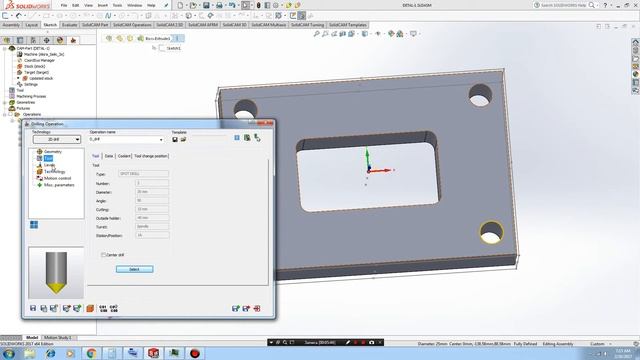Viewport: 640px width, 360px height.
Task: Click the Spline sketch tool icon
Action: click(108, 16)
